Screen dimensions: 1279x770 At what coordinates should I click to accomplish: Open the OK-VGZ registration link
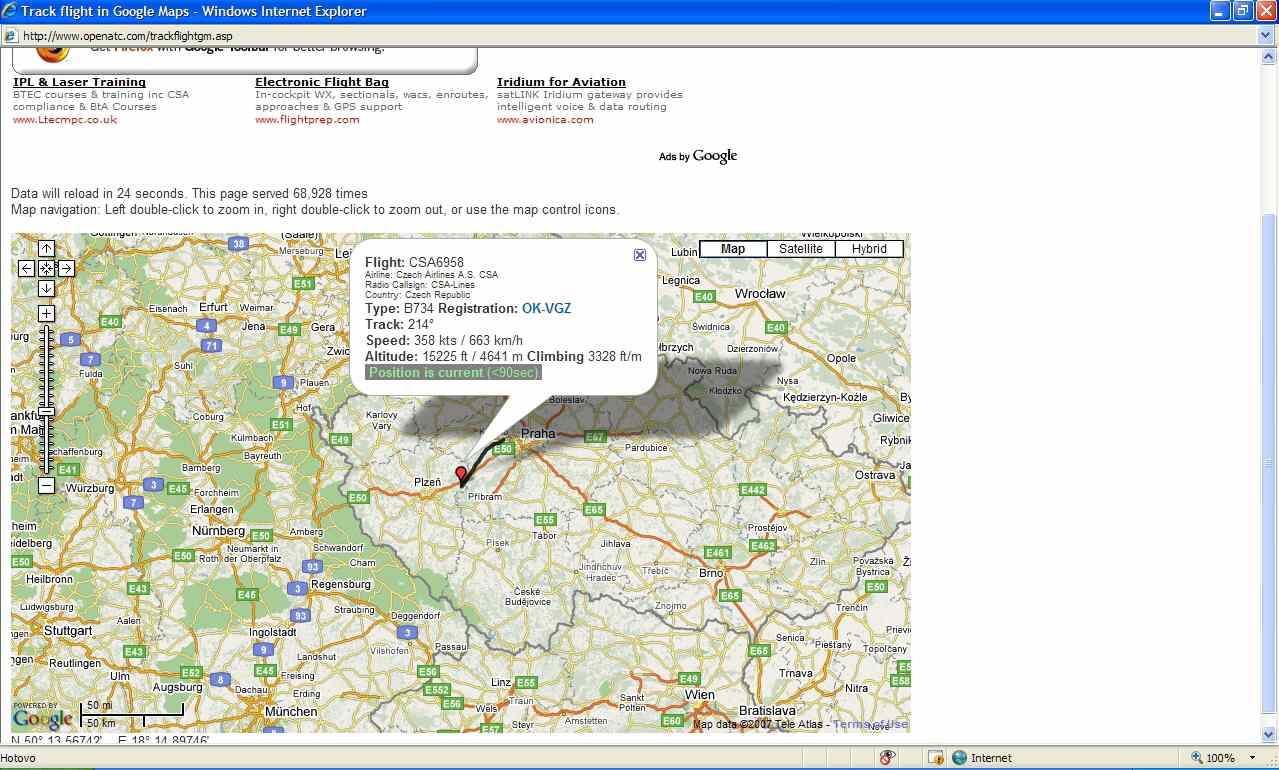[x=546, y=309]
